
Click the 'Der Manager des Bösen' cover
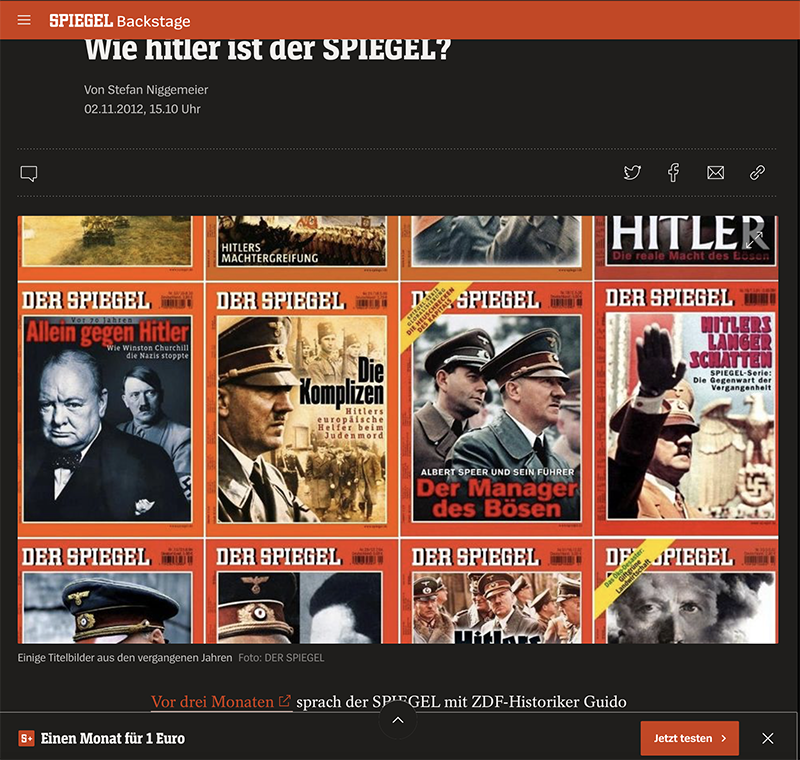pyautogui.click(x=496, y=410)
